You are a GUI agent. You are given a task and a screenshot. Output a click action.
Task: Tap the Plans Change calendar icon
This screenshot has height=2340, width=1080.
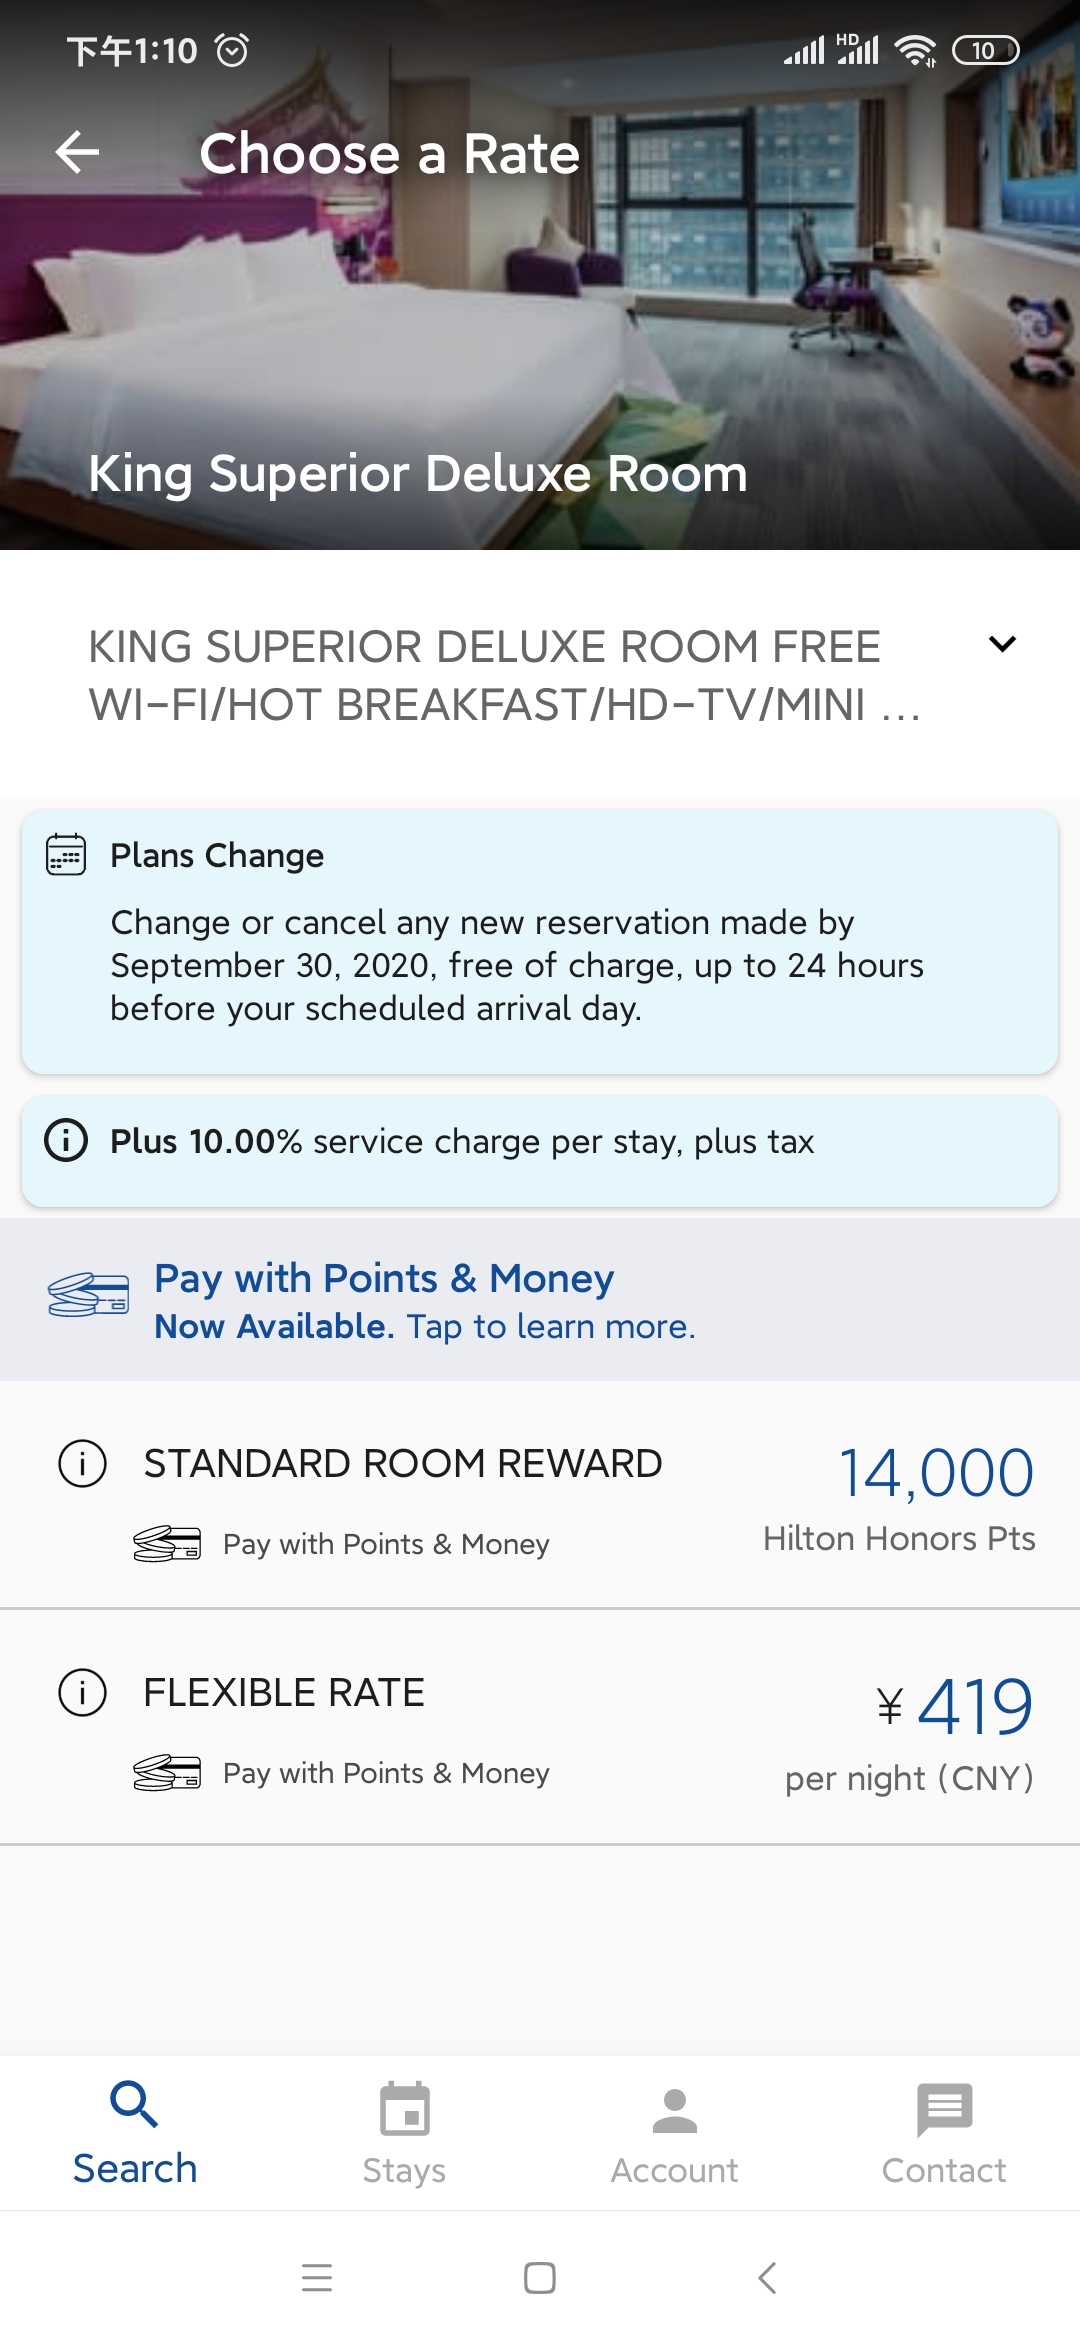point(66,855)
